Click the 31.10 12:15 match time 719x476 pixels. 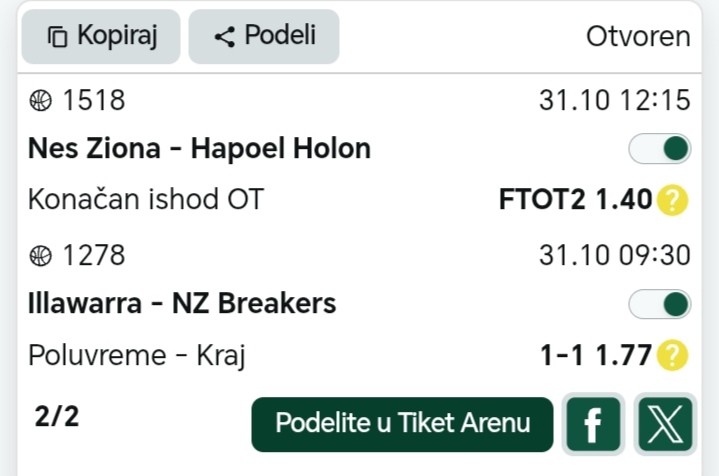coord(614,101)
